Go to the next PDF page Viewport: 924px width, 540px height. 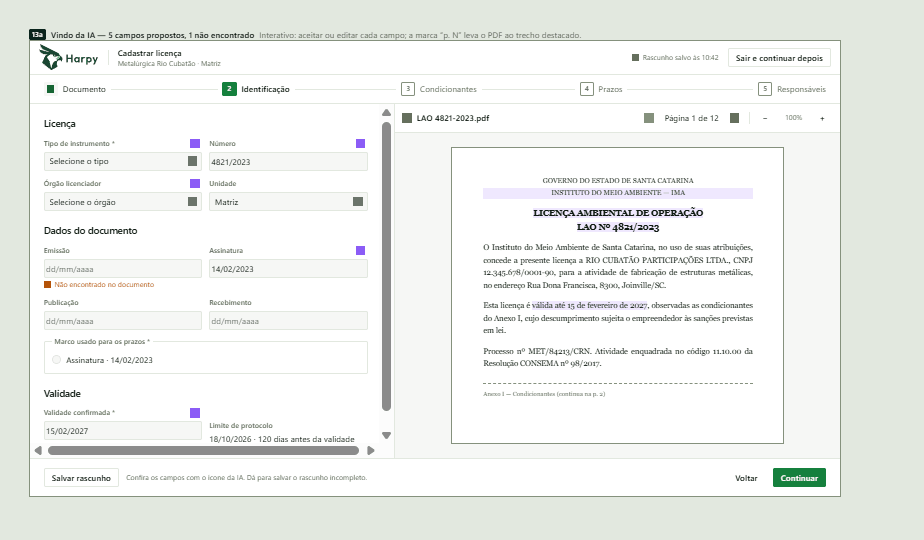coord(734,118)
